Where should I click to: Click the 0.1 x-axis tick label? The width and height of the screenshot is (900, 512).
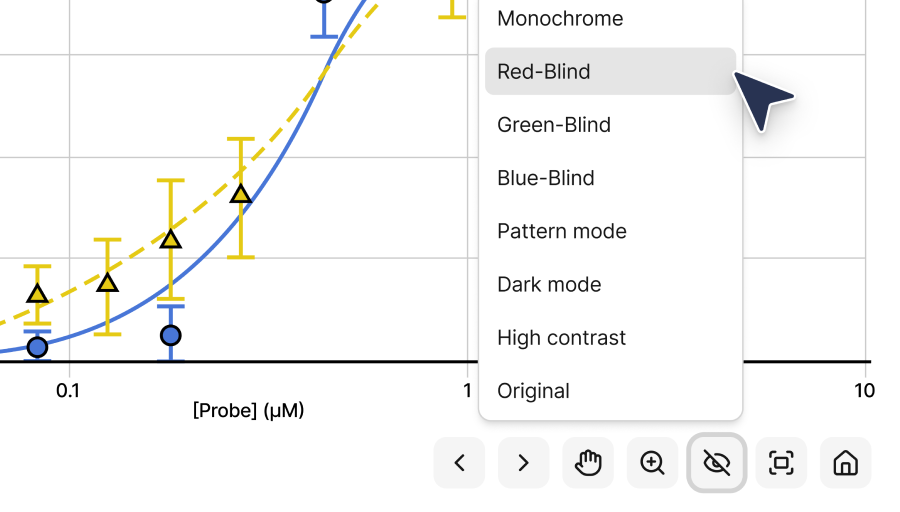pyautogui.click(x=68, y=390)
